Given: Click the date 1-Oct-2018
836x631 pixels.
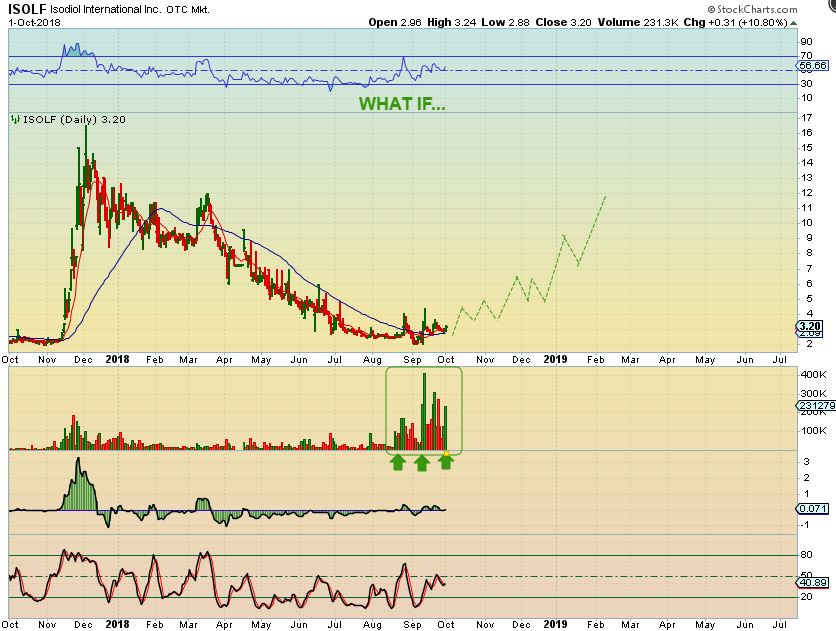Looking at the screenshot, I should [x=34, y=23].
